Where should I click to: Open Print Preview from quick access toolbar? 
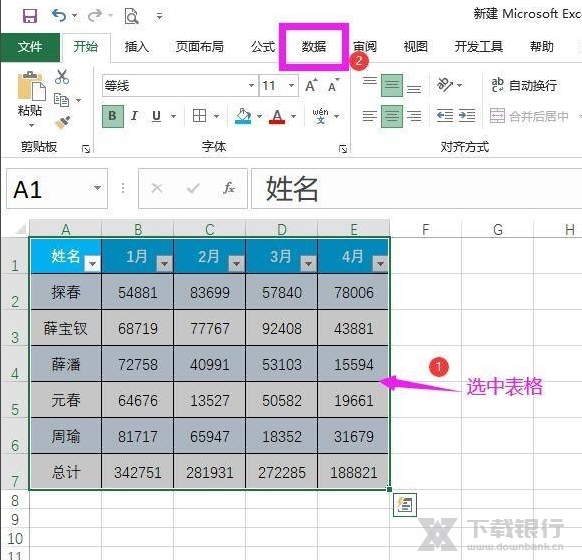131,16
